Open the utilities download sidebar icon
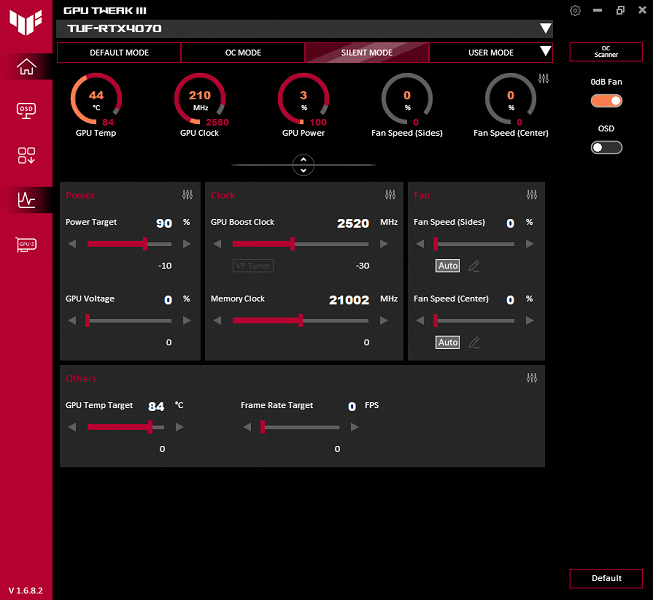This screenshot has height=600, width=653. click(x=26, y=155)
